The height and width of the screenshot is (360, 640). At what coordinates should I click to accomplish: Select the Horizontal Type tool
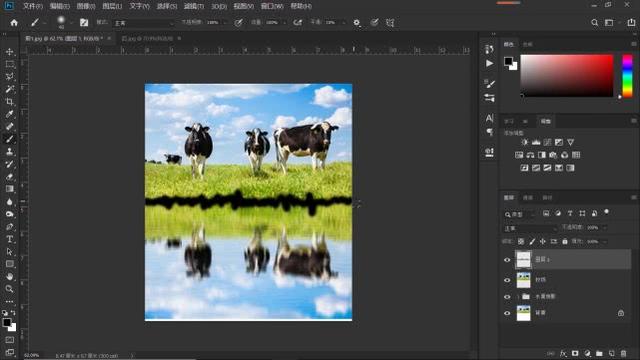(9, 239)
